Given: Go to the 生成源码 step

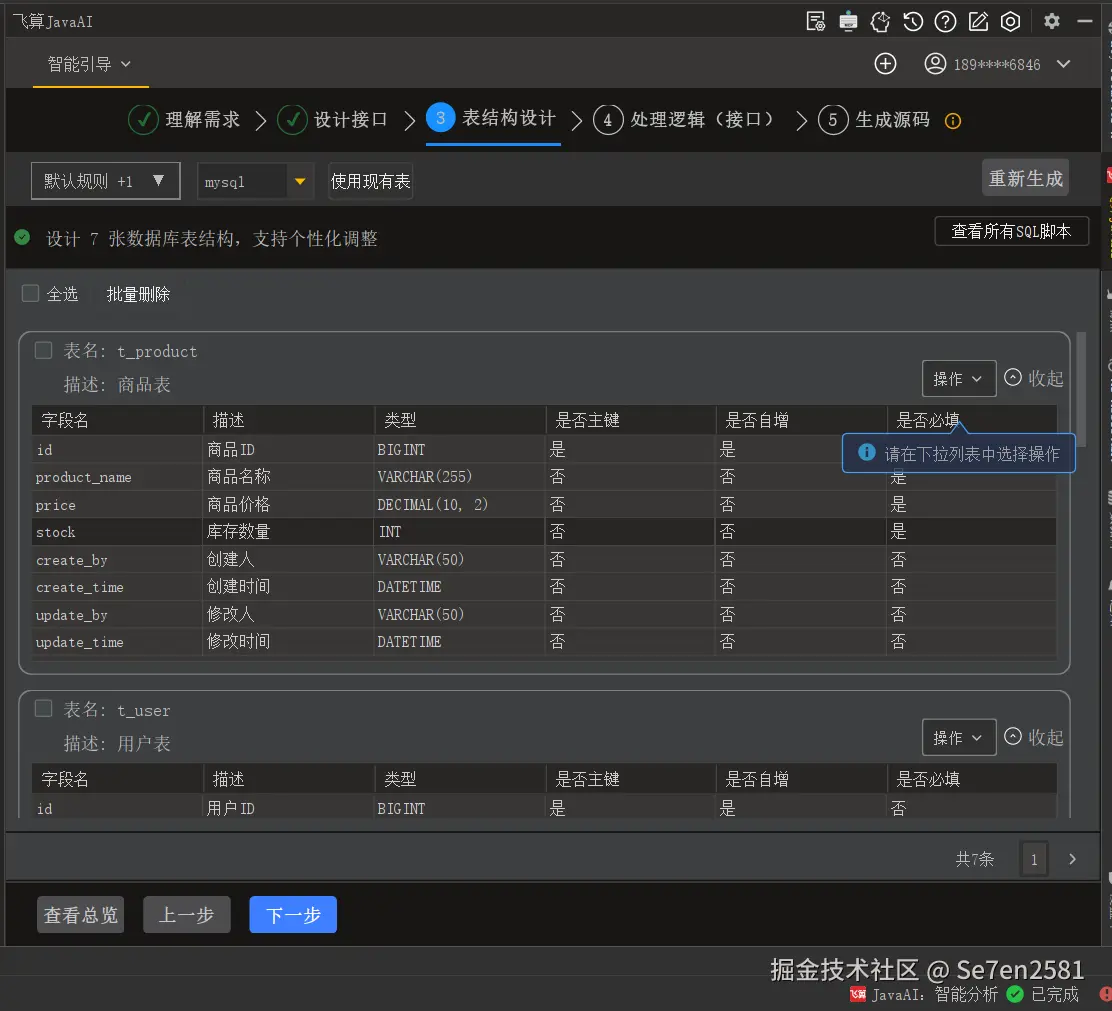Looking at the screenshot, I should click(x=892, y=120).
